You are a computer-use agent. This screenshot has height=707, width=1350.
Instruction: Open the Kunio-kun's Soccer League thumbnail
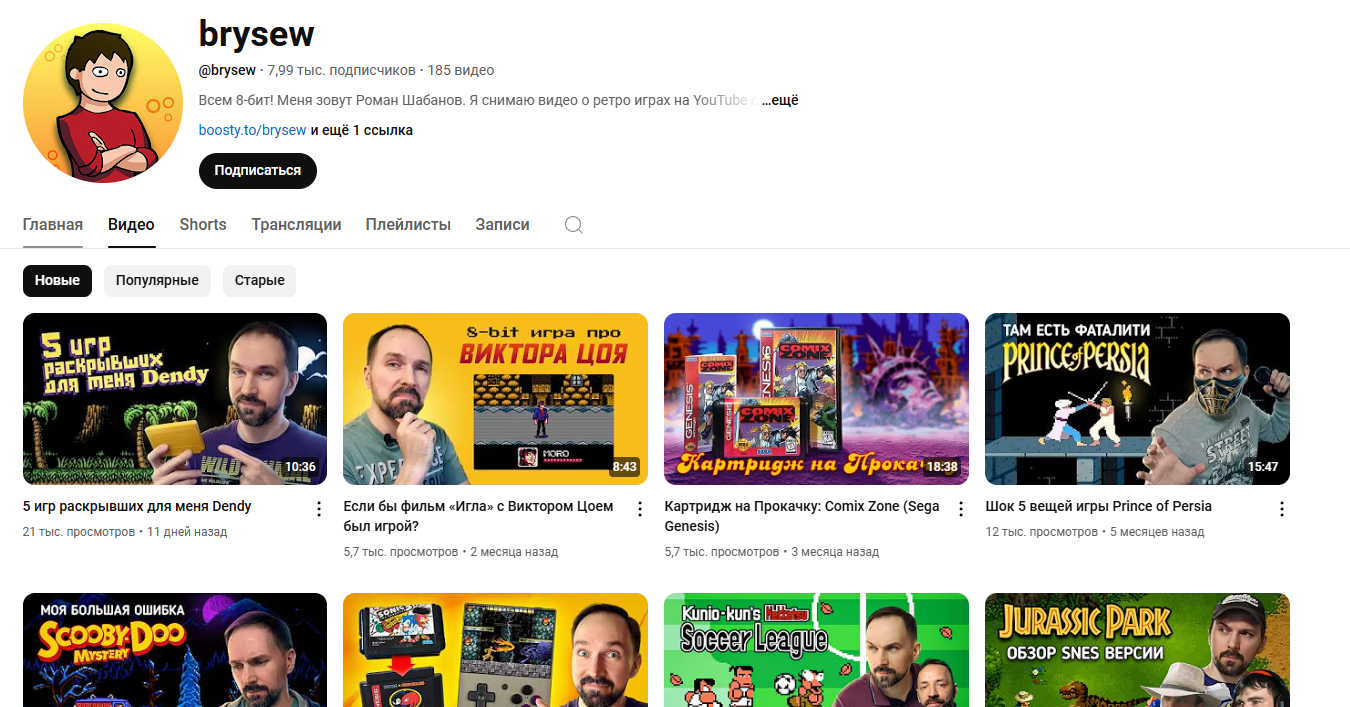[816, 650]
